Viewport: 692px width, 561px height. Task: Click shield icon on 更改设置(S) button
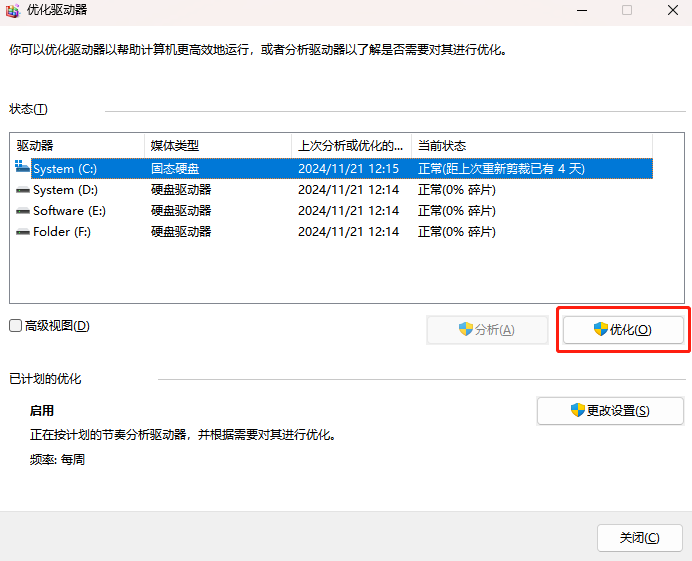point(578,410)
